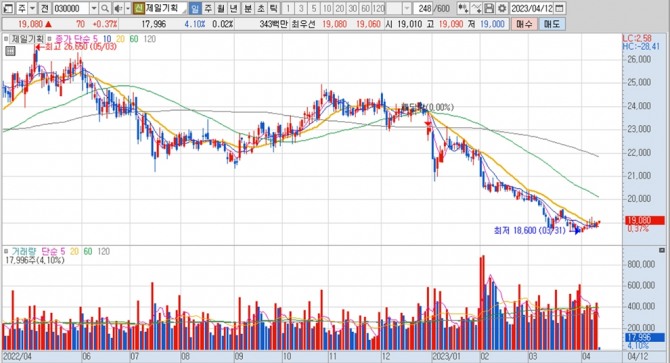This screenshot has height=363, width=670.
Task: Switch to the 월 monthly chart tab
Action: tap(220, 8)
